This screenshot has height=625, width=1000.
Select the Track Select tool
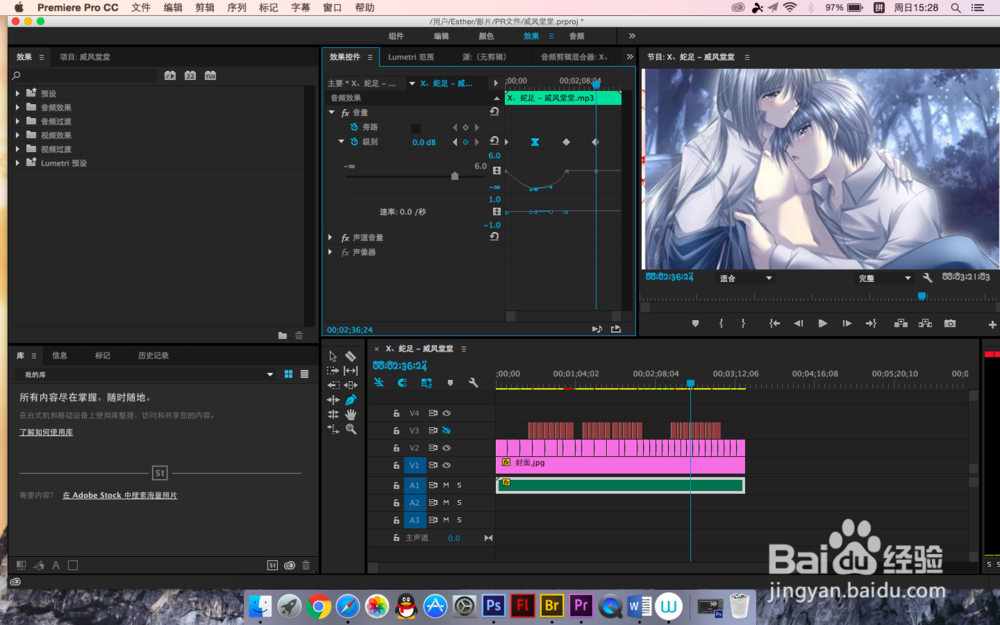(x=333, y=371)
